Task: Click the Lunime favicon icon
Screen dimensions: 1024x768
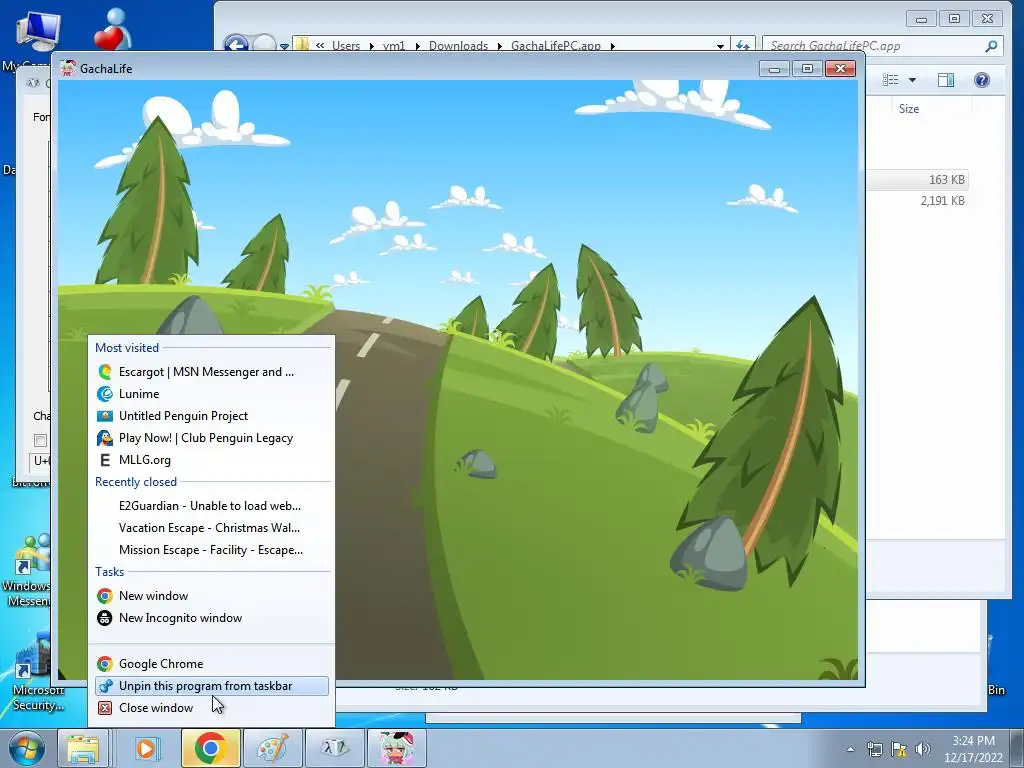Action: click(104, 394)
